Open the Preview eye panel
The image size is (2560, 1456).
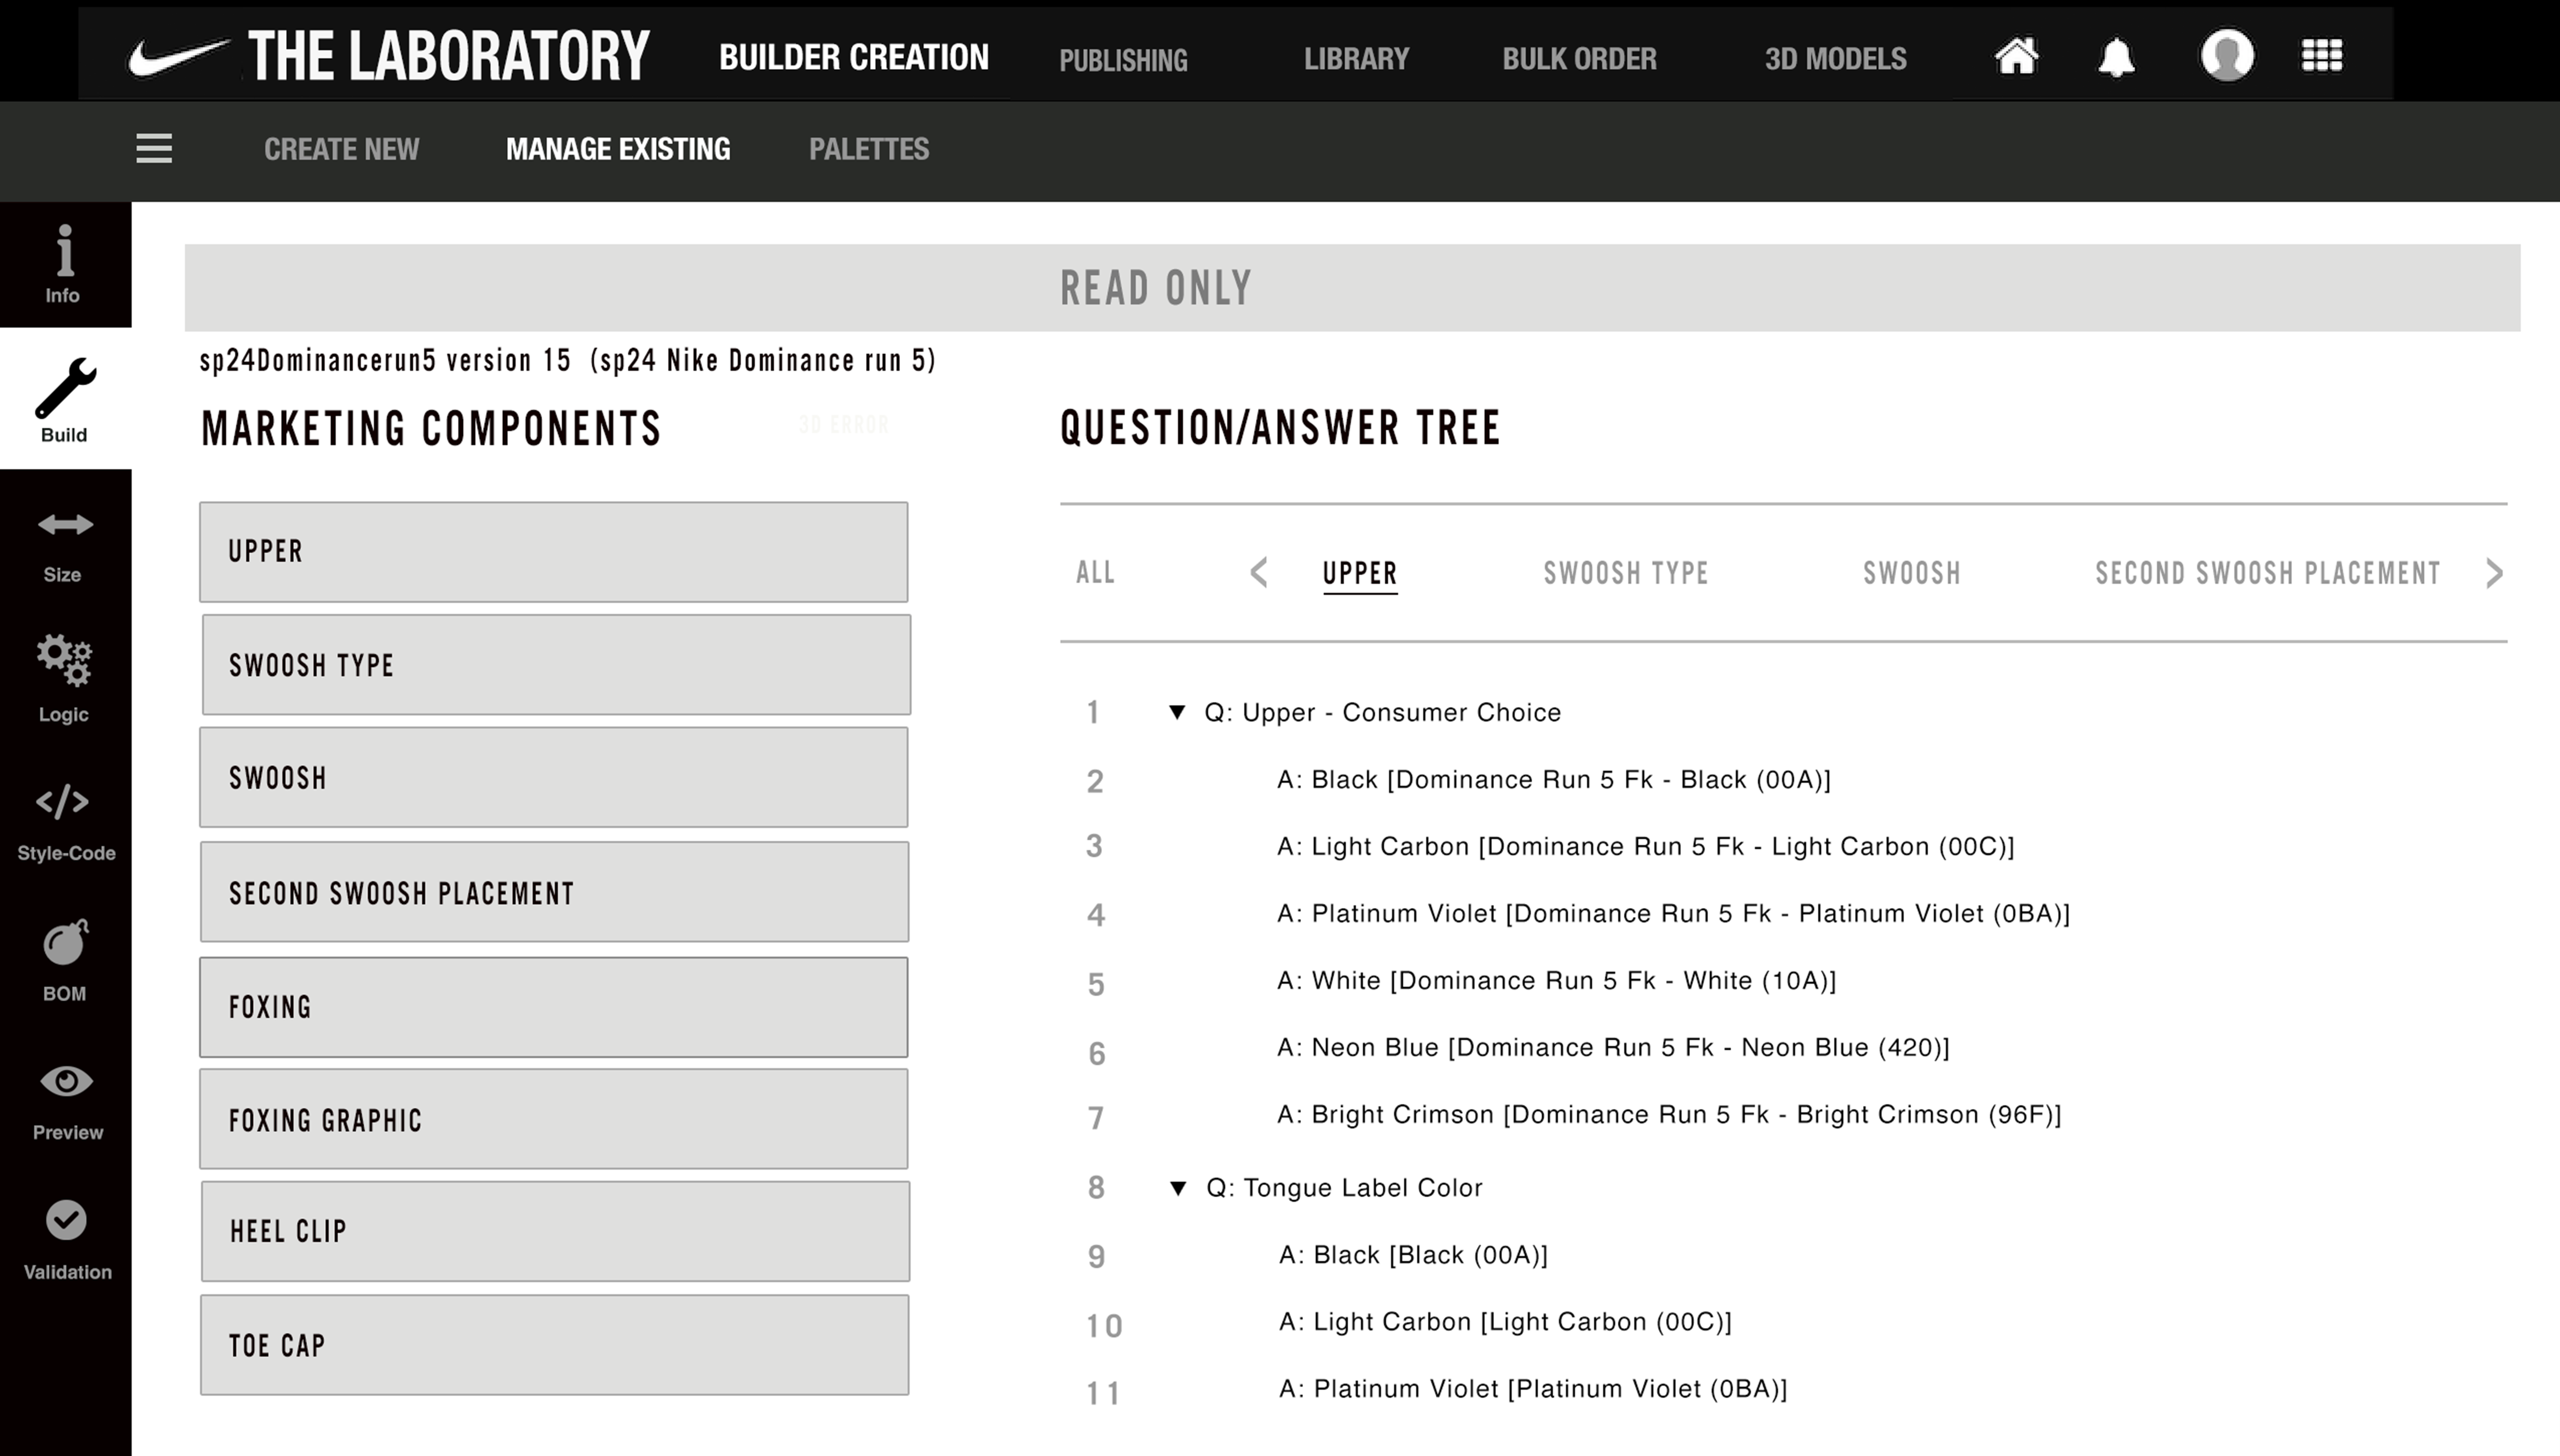(x=66, y=1100)
